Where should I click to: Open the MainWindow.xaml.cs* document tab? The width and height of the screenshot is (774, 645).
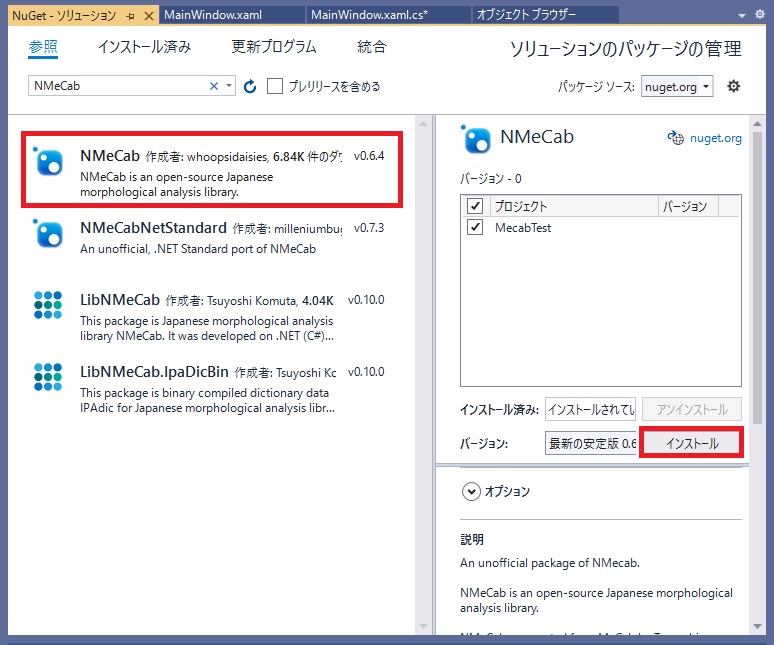tap(388, 15)
